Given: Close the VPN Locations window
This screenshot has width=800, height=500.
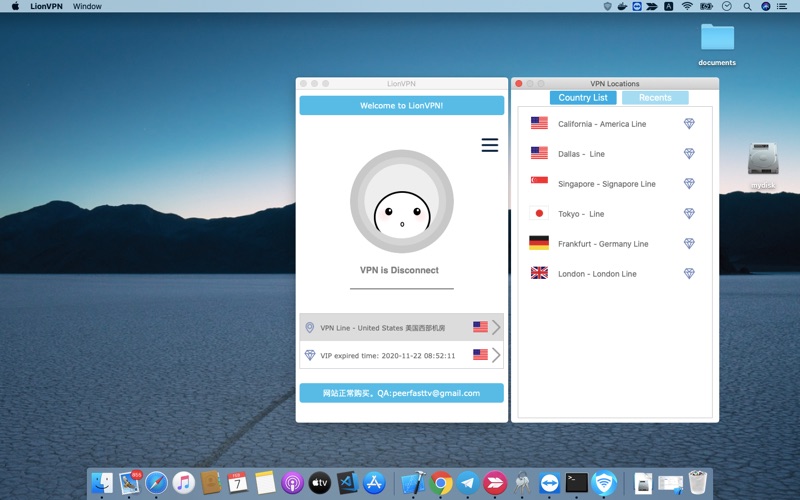Looking at the screenshot, I should pyautogui.click(x=518, y=83).
